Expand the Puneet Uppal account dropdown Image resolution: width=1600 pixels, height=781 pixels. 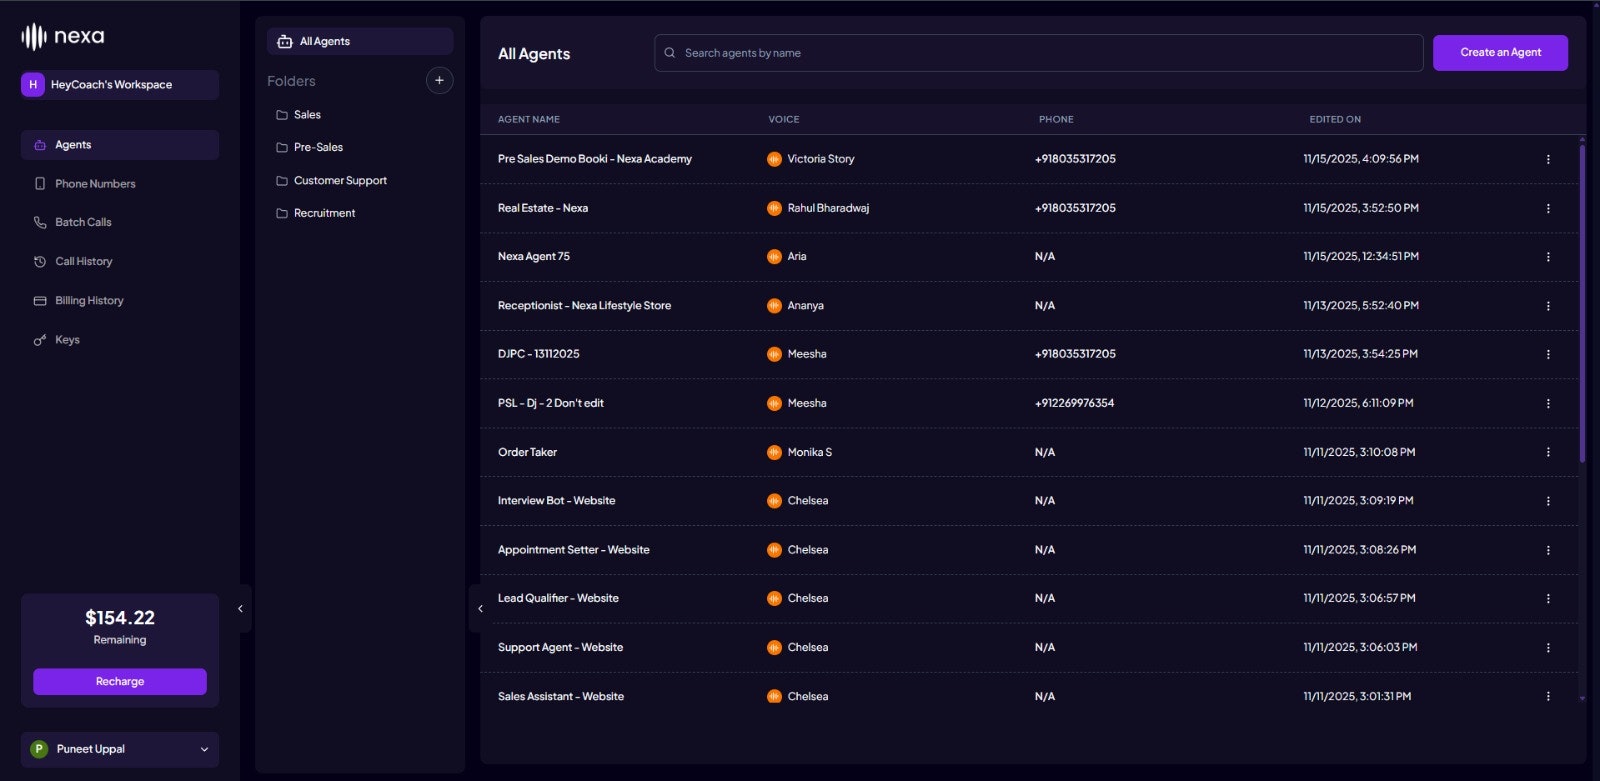[204, 749]
